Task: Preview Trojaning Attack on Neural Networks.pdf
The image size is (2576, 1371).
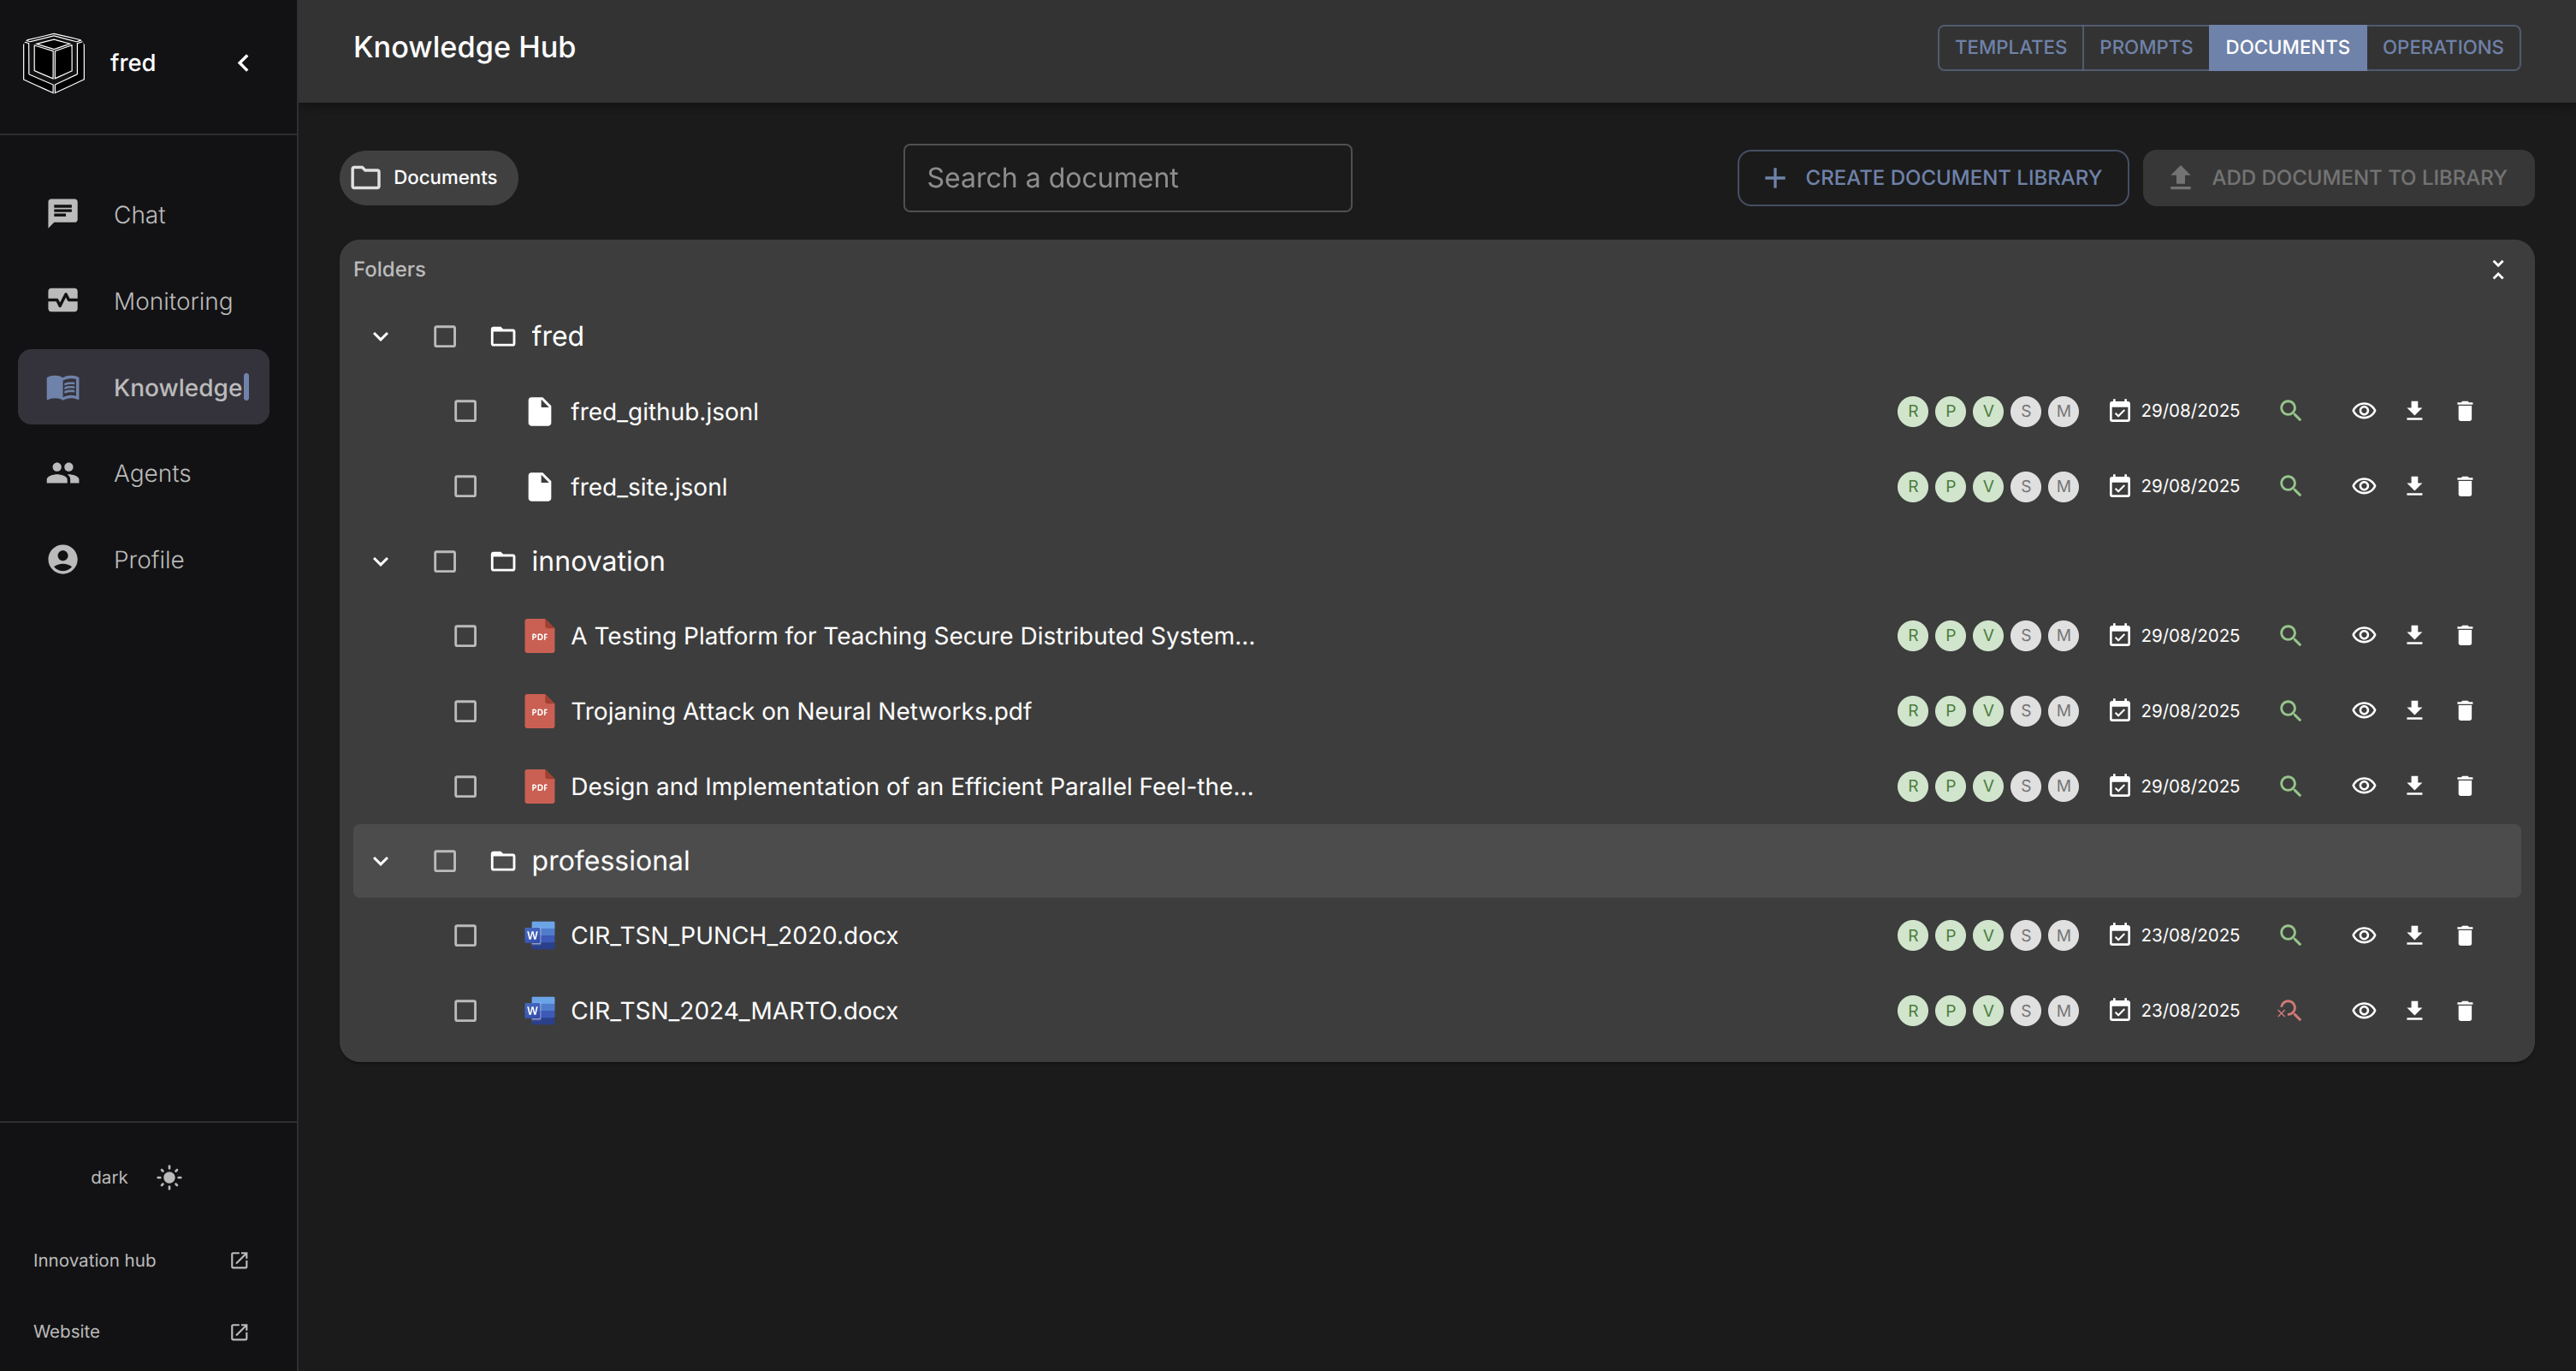Action: pyautogui.click(x=2364, y=711)
